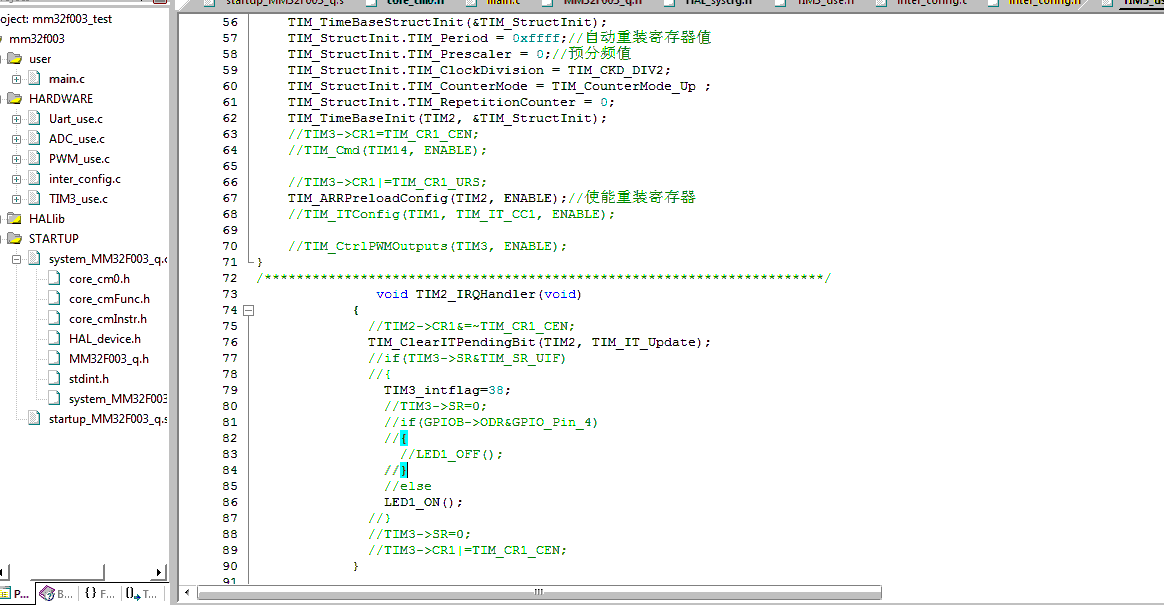Click the highlighted closing brace on line 84
Screen dimensions: 1164x605
[404, 470]
